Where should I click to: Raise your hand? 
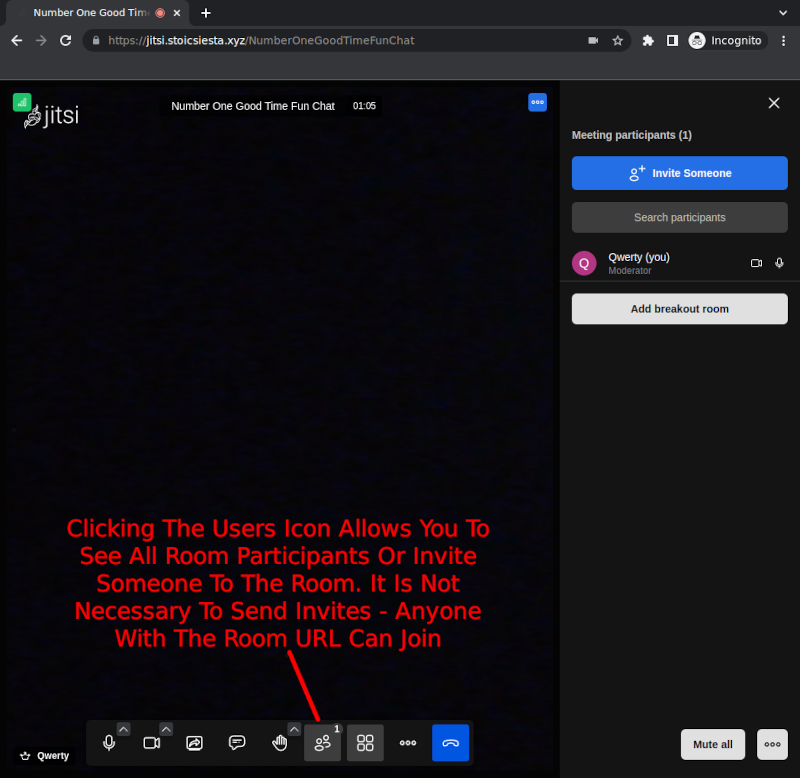tap(280, 743)
